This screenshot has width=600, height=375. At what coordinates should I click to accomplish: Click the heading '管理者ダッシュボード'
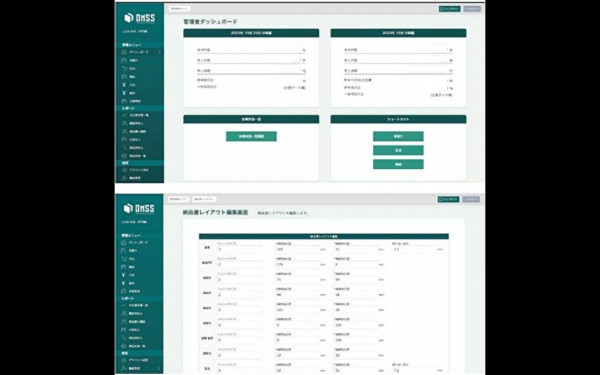click(210, 22)
